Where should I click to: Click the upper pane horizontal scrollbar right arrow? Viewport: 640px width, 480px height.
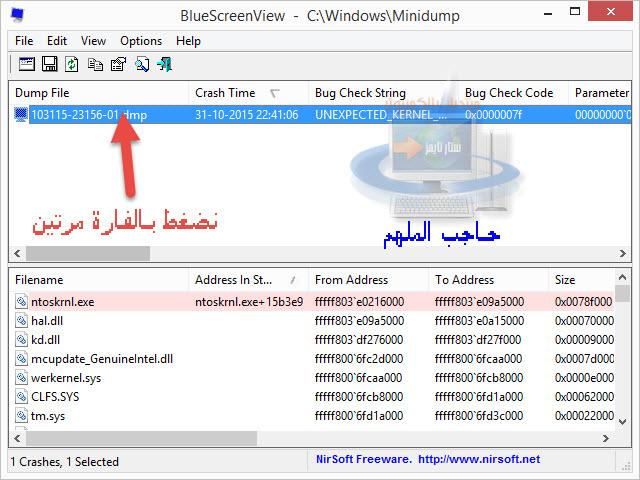coord(622,253)
